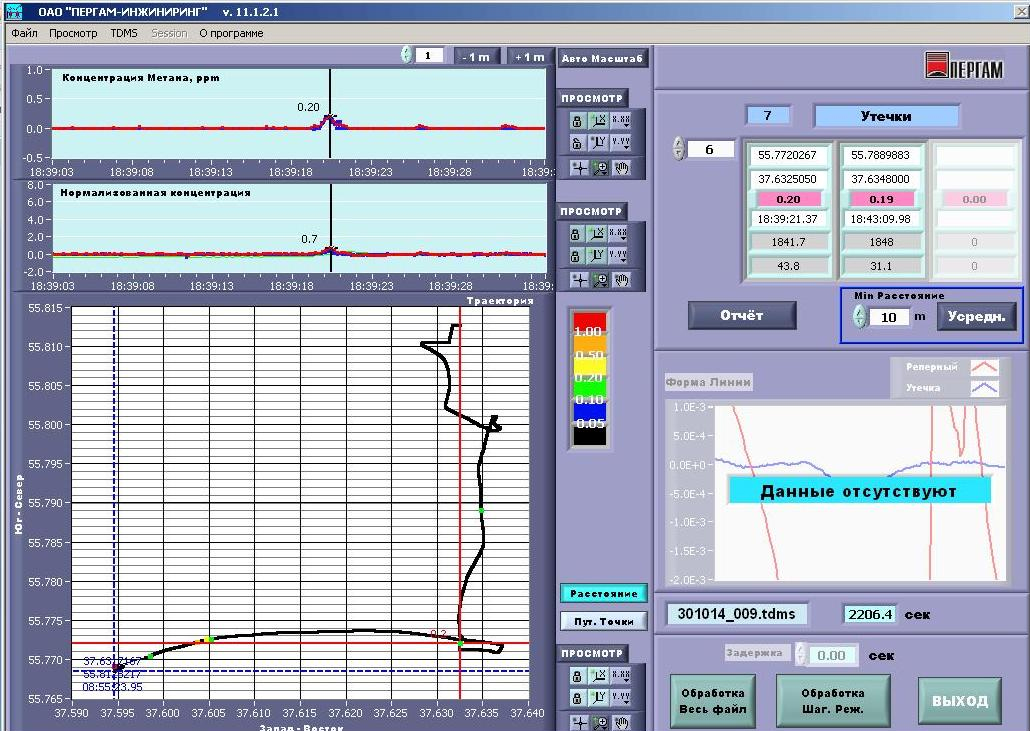The width and height of the screenshot is (1030, 731).
Task: Click the -1 m button
Action: pyautogui.click(x=476, y=56)
